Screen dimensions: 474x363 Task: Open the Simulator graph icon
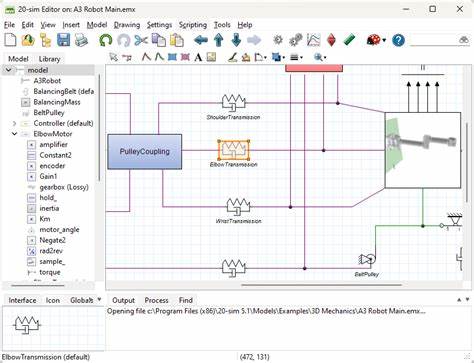(313, 40)
